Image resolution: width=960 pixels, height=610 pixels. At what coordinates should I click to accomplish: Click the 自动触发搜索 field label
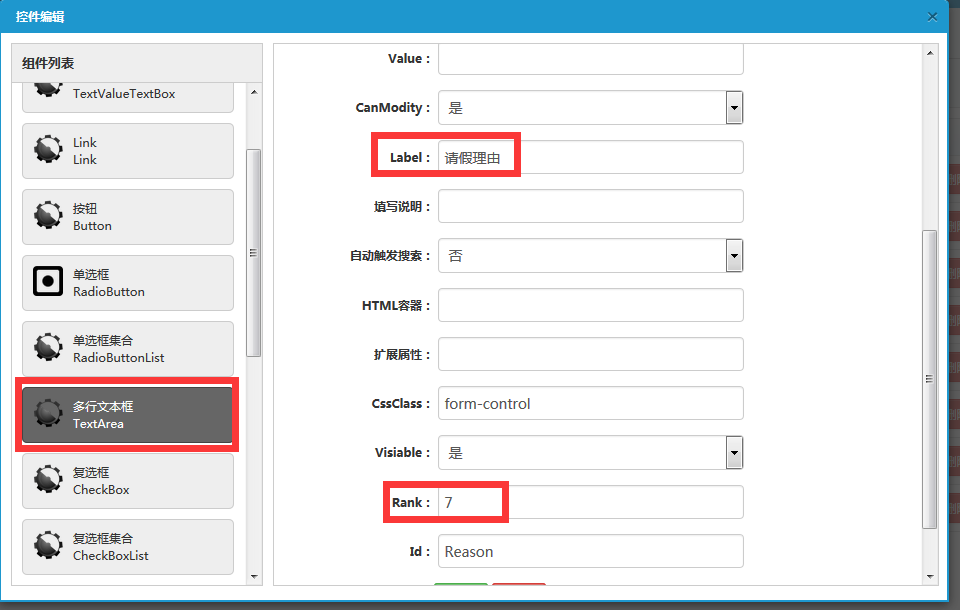(x=390, y=256)
